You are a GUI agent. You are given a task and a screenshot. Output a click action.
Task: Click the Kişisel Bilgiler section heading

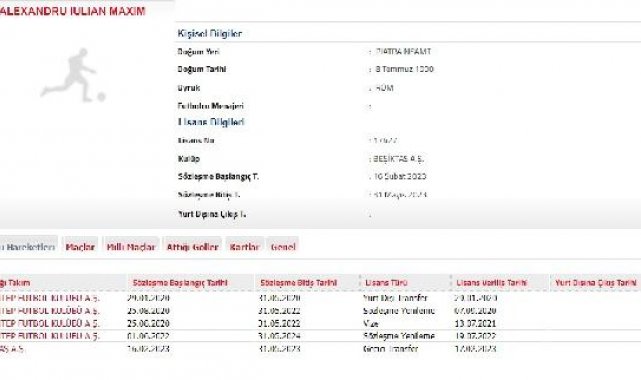210,34
